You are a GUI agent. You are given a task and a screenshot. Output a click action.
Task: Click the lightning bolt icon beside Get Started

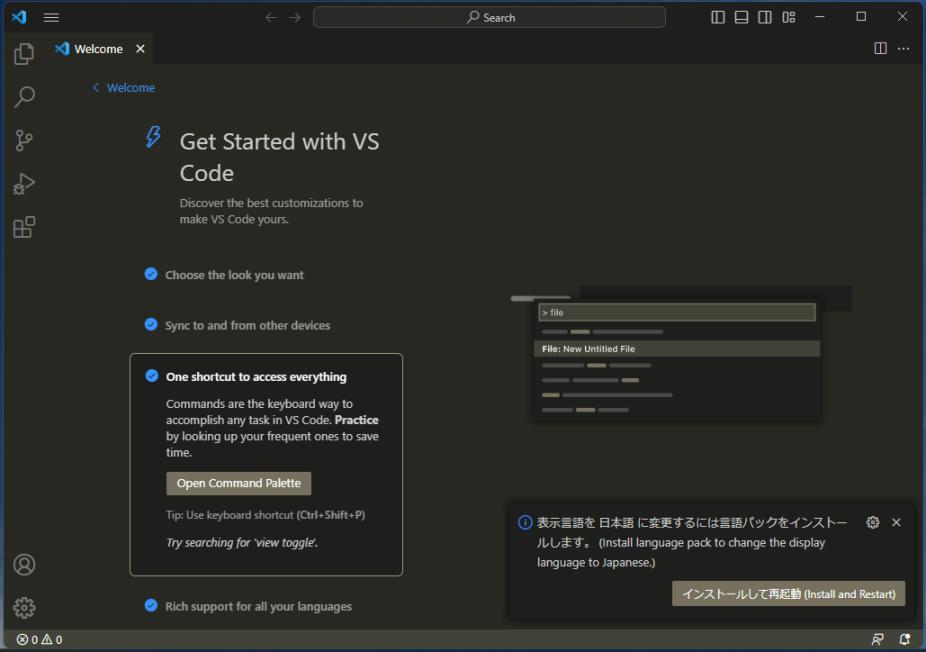[153, 136]
